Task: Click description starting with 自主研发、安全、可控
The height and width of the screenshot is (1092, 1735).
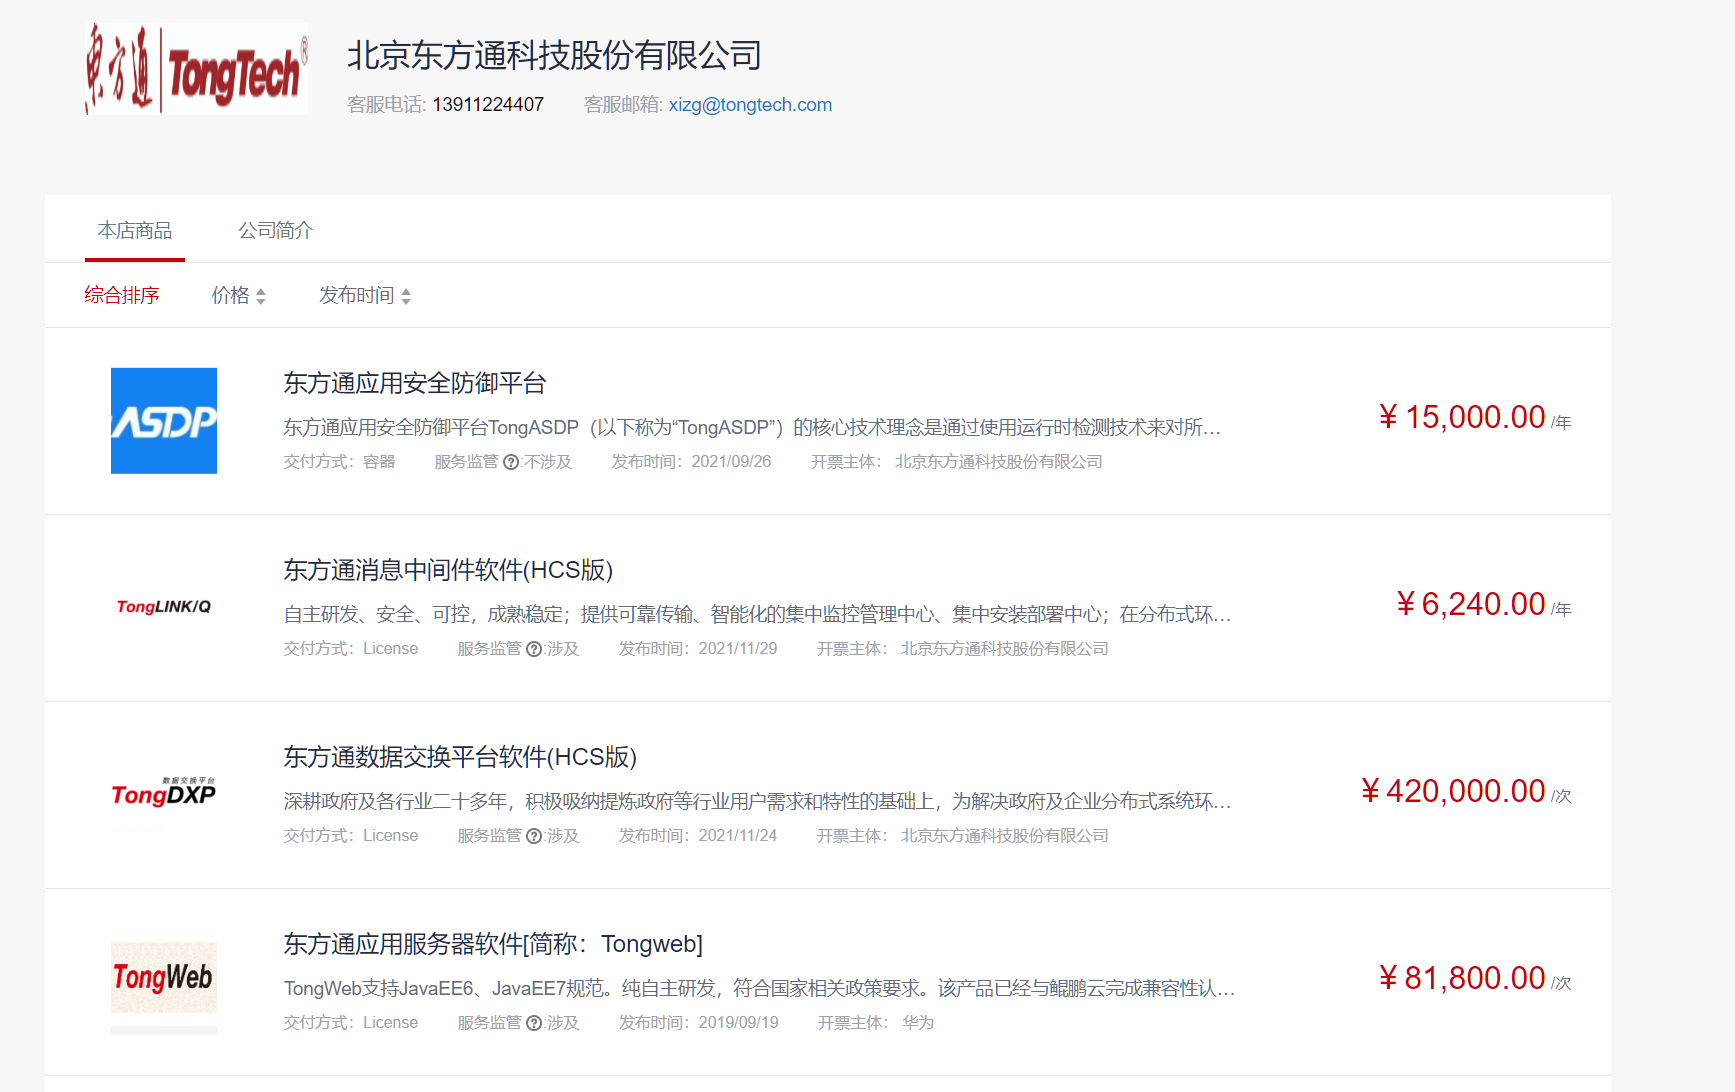Action: tap(757, 615)
